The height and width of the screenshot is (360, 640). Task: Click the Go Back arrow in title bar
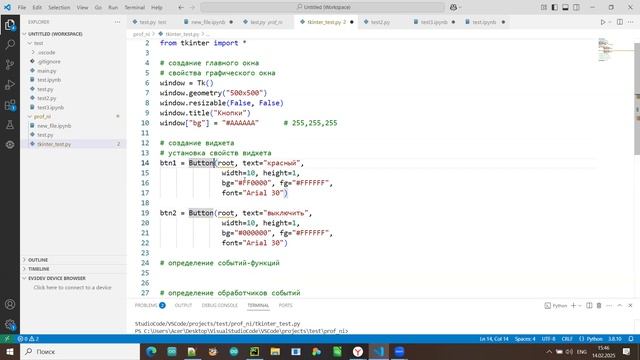tap(181, 7)
